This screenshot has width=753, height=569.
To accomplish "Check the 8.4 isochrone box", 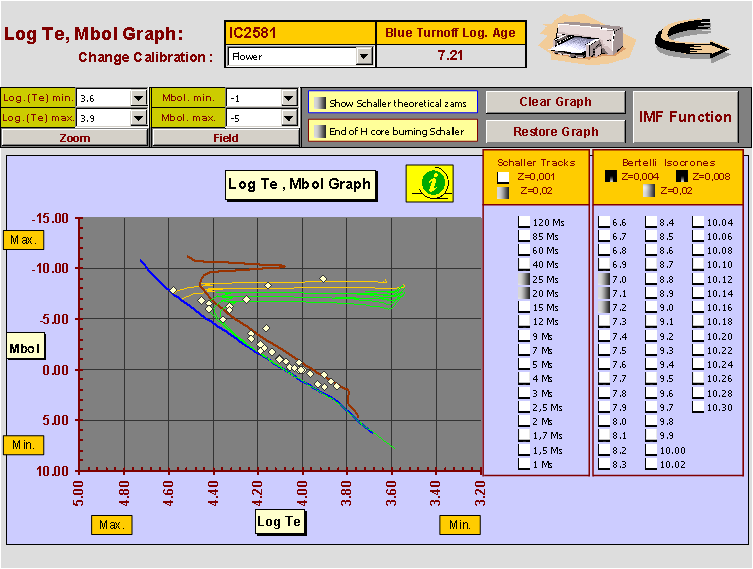I will pos(651,222).
